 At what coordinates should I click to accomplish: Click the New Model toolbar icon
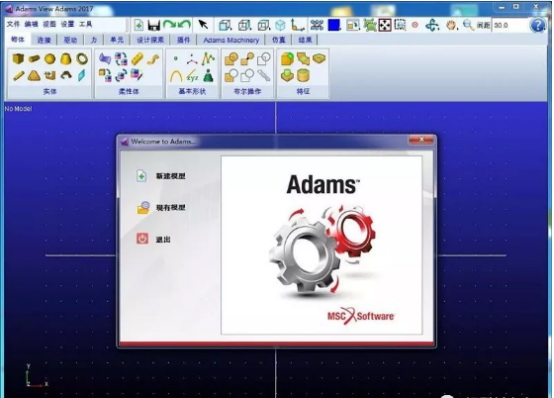click(138, 25)
